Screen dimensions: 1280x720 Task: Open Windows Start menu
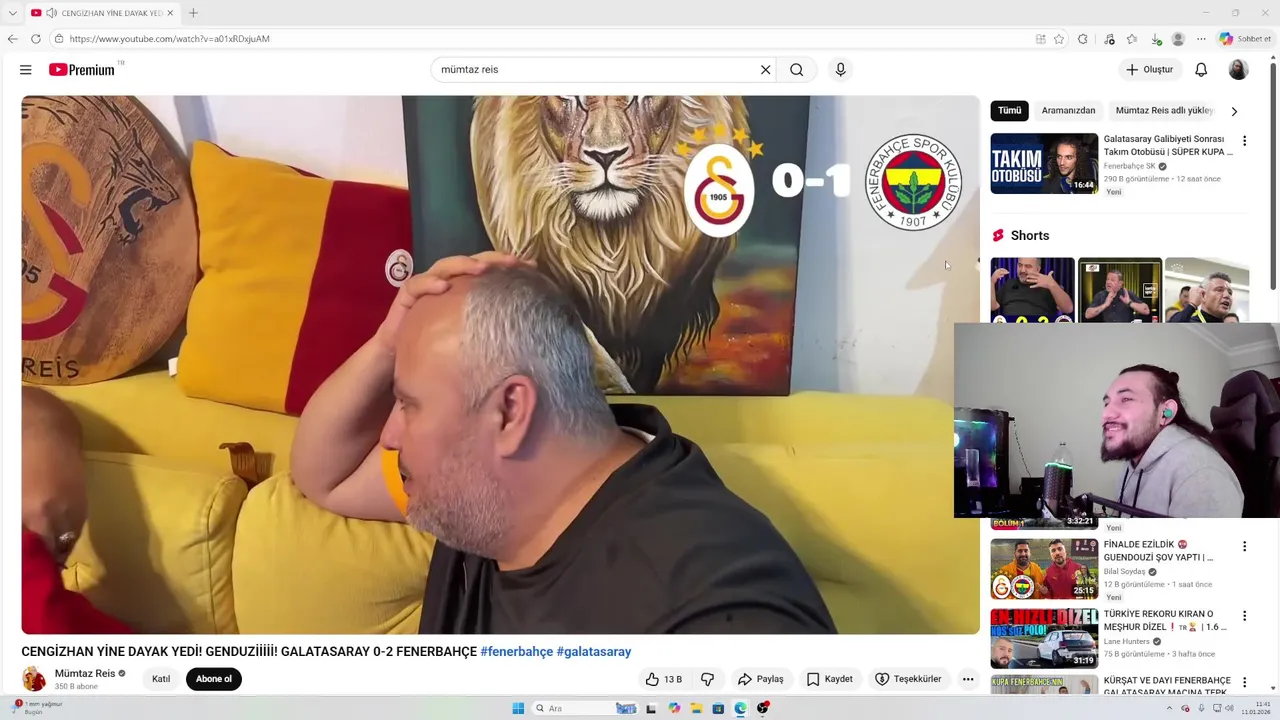(518, 708)
